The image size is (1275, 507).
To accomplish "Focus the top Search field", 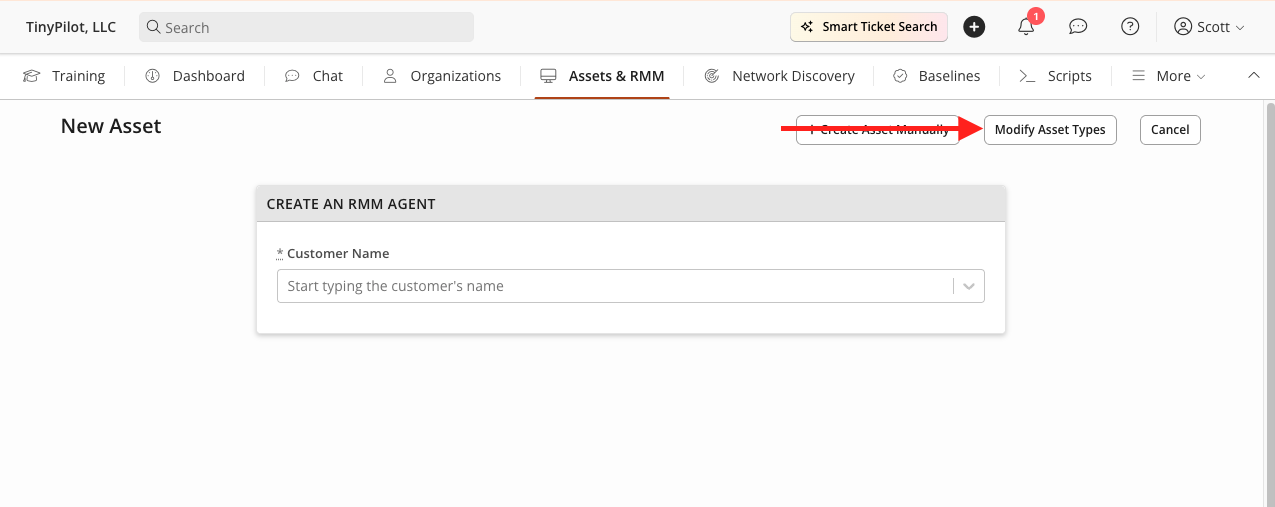I will 306,27.
